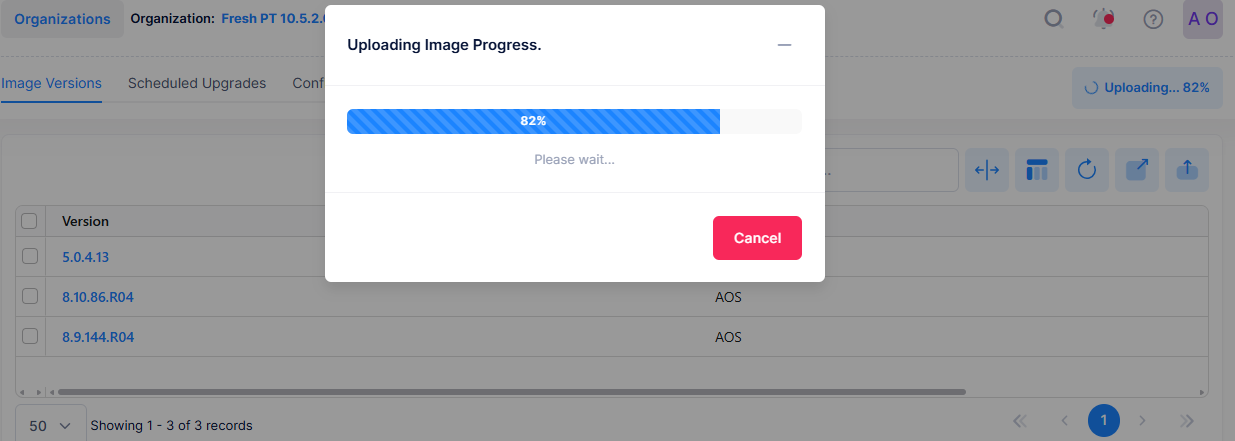Click the export table icon

[1137, 170]
